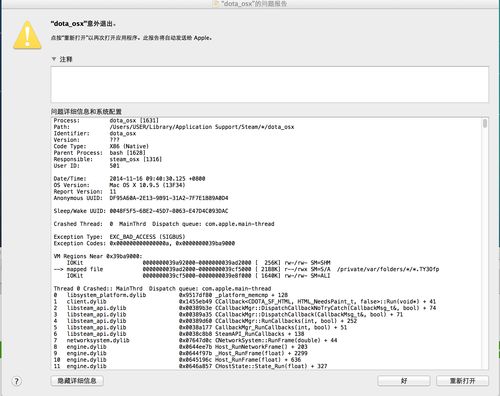Screen dimensions: 500x396
Task: Click the Crashed Thread MainThrd line
Action: pyautogui.click(x=164, y=224)
